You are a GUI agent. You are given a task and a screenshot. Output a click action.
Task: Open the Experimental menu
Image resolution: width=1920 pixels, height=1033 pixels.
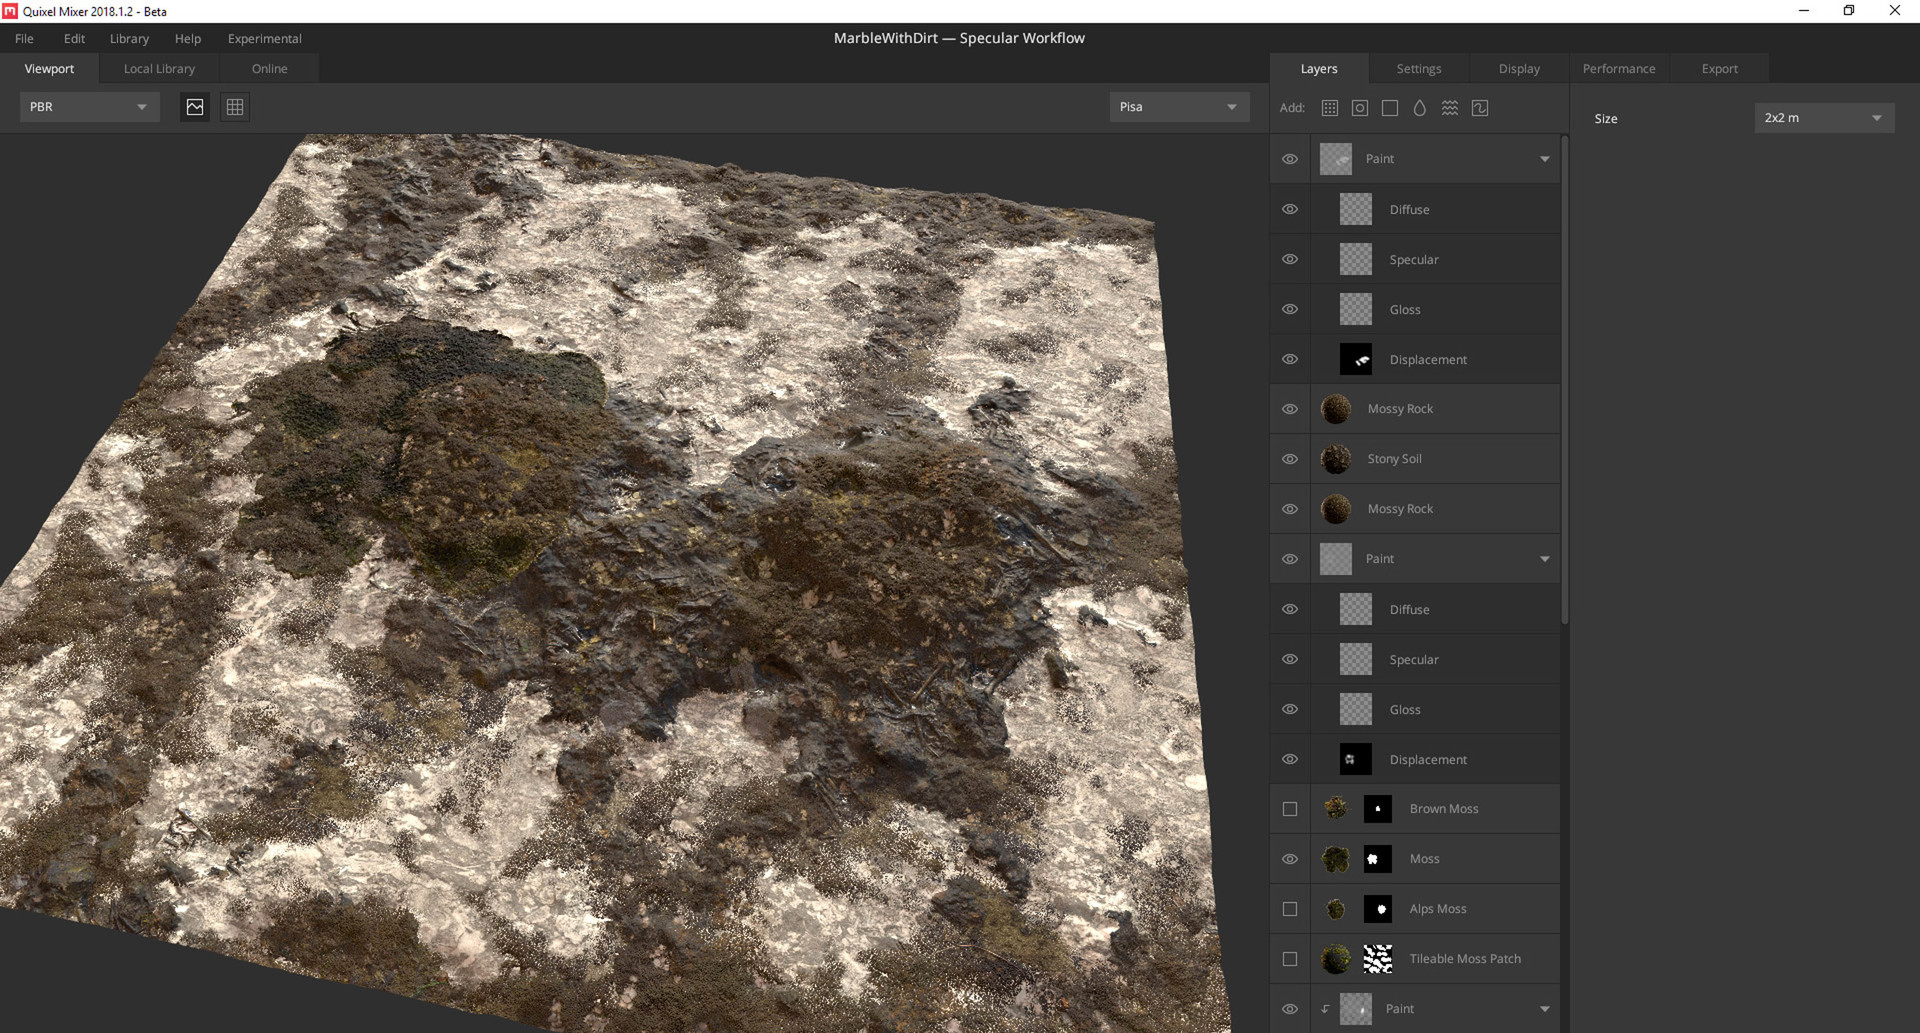(264, 38)
